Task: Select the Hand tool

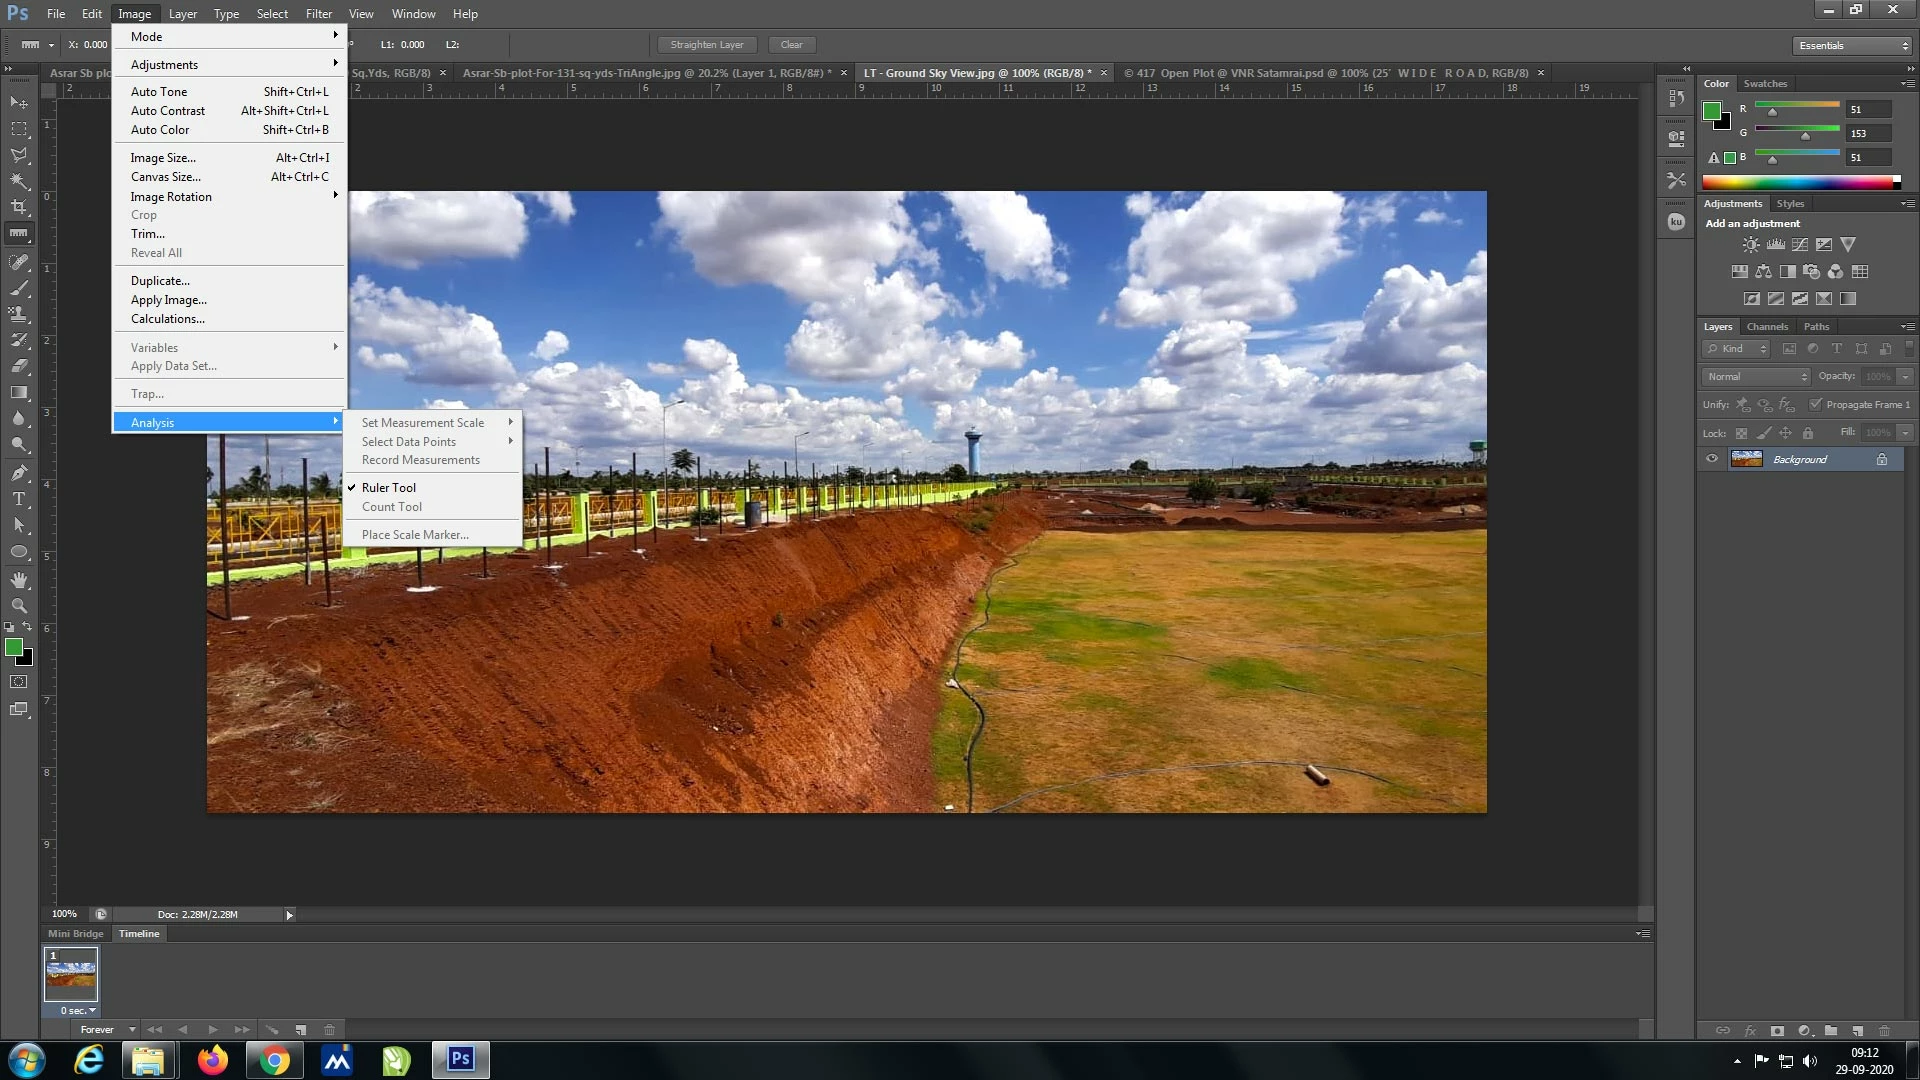Action: pos(19,580)
